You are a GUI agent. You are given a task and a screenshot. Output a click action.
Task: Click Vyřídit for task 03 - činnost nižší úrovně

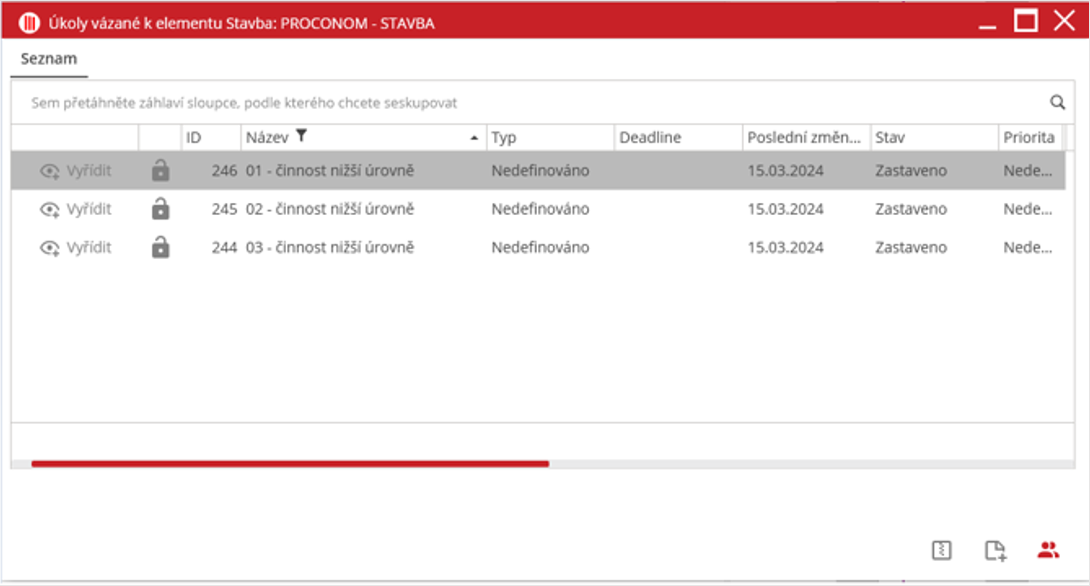(x=89, y=247)
